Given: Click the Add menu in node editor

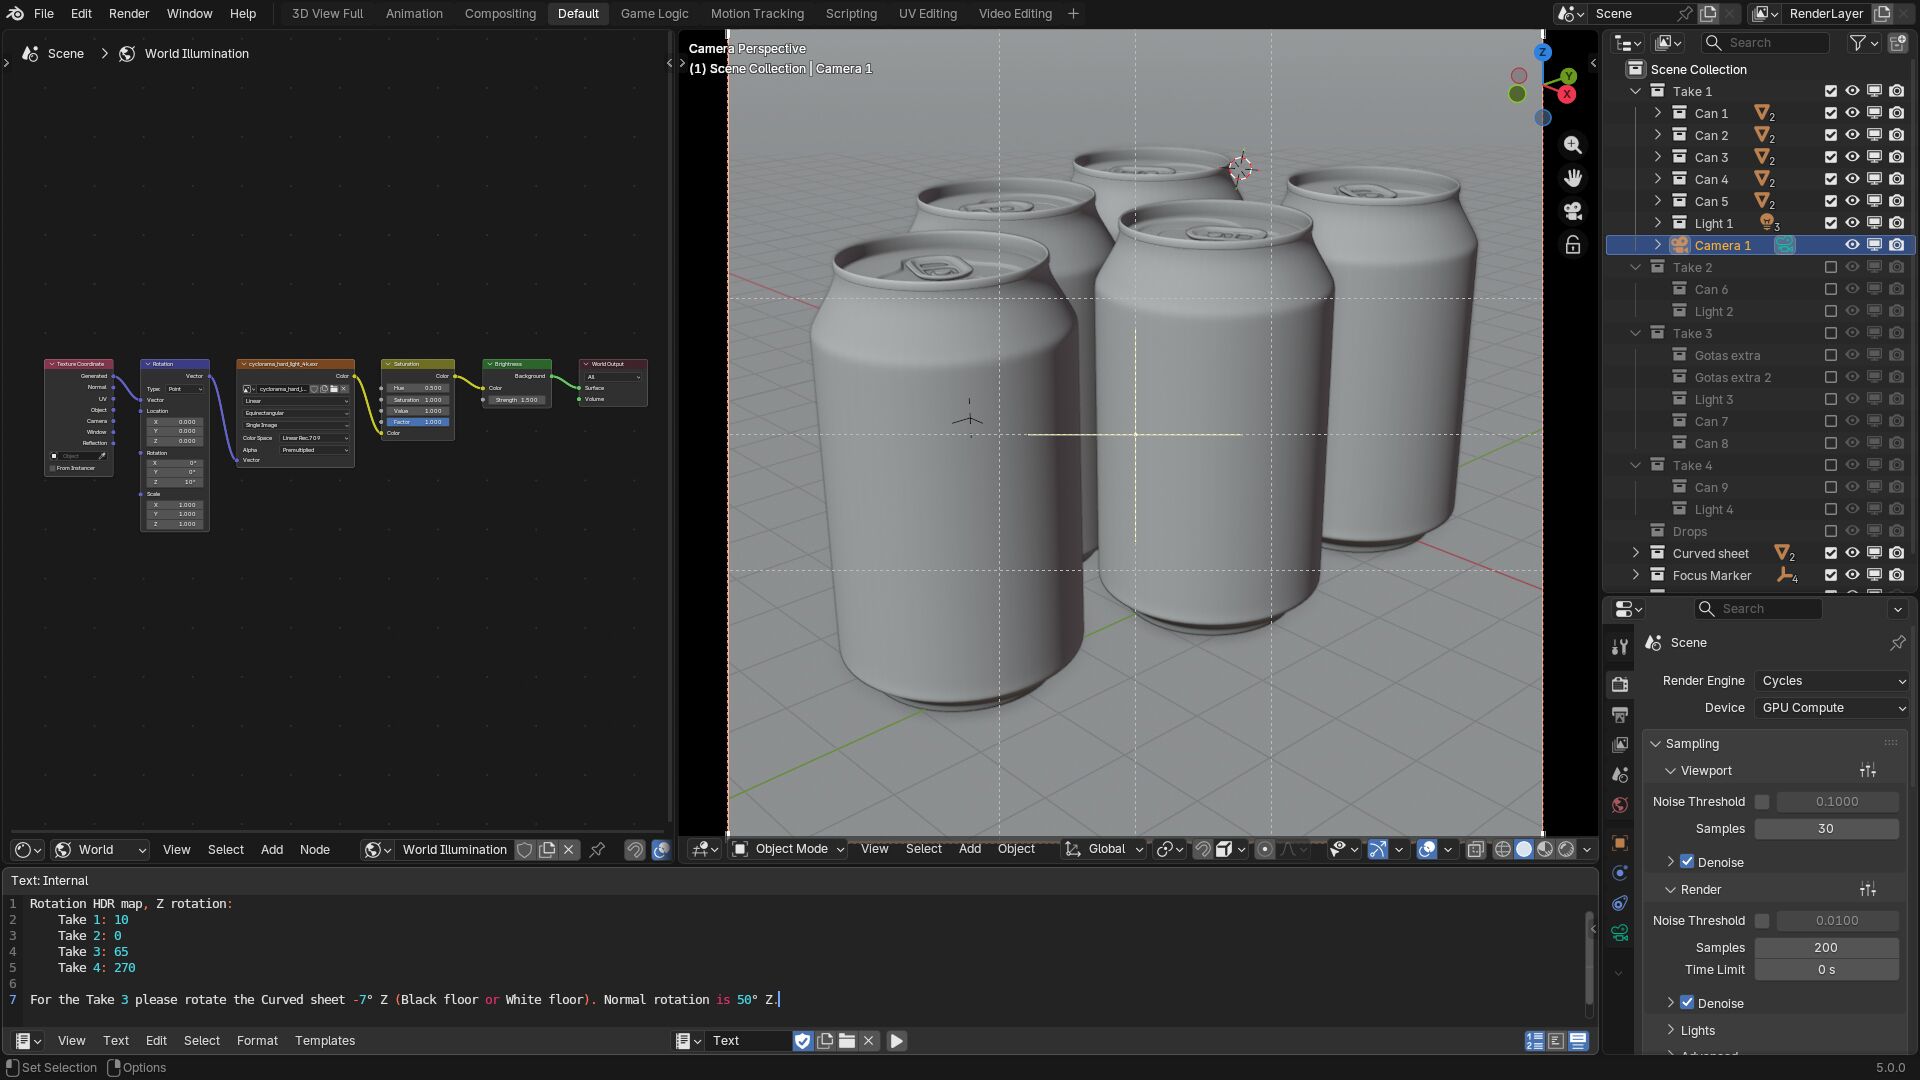Looking at the screenshot, I should (x=271, y=850).
